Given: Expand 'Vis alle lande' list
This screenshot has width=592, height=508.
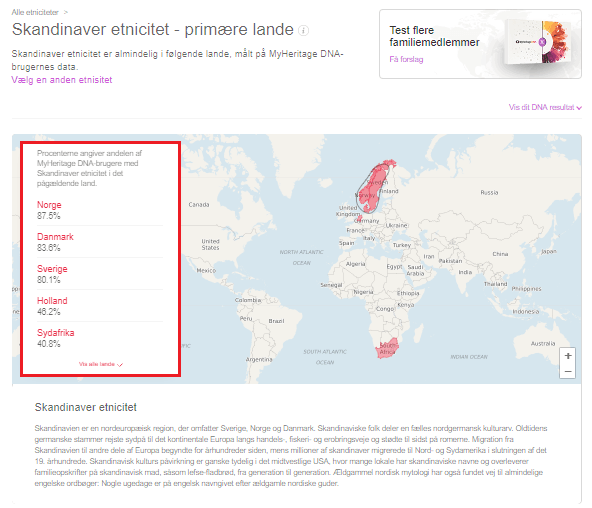Looking at the screenshot, I should [100, 364].
